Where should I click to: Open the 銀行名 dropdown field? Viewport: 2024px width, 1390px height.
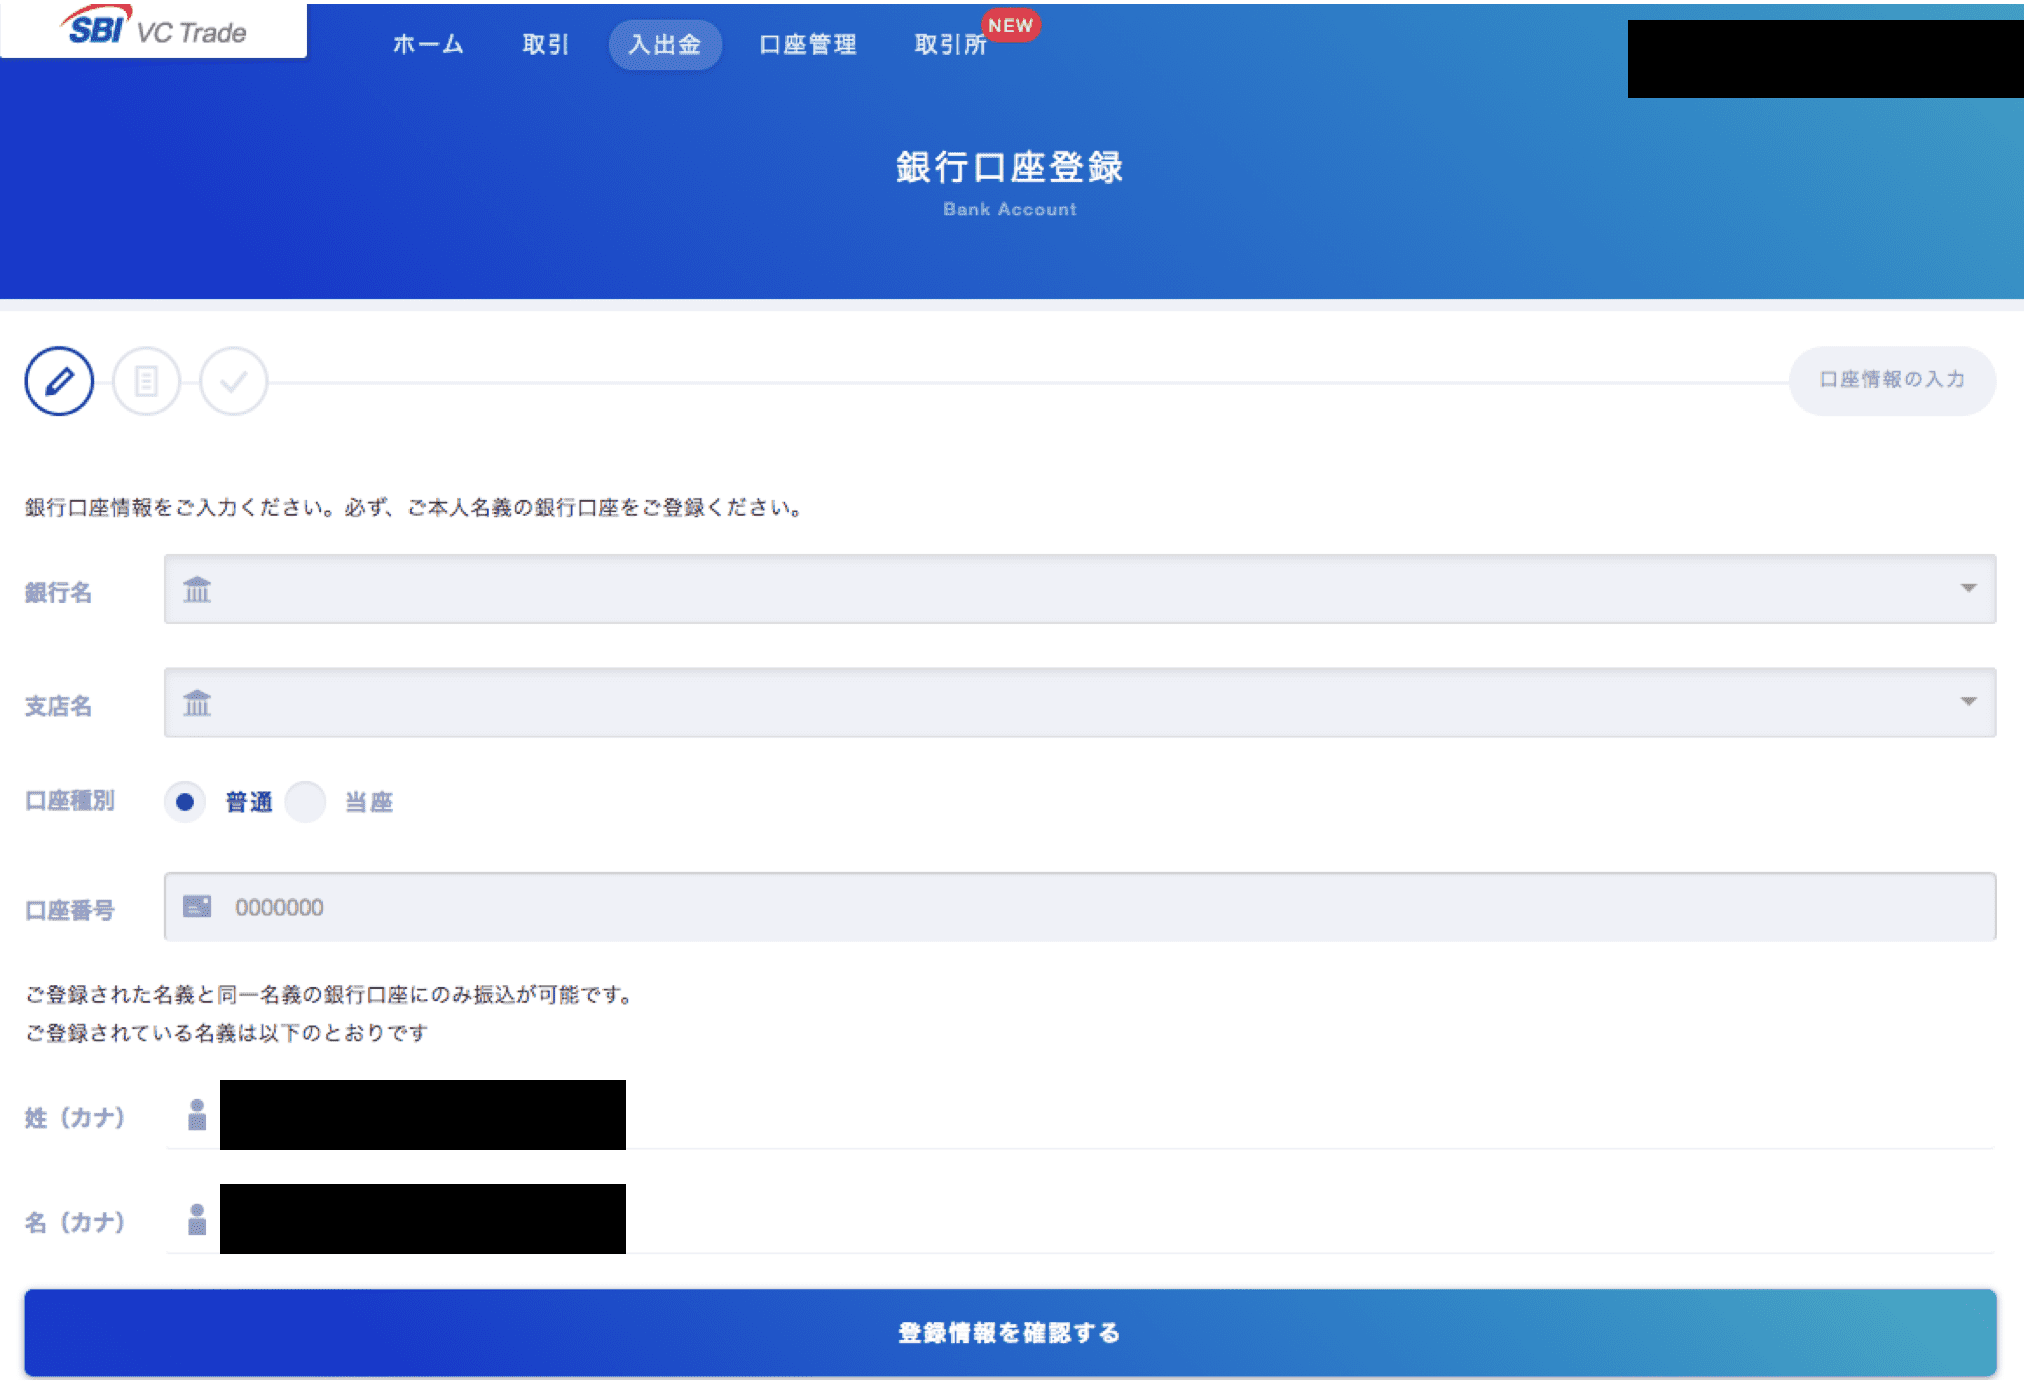coord(1080,589)
